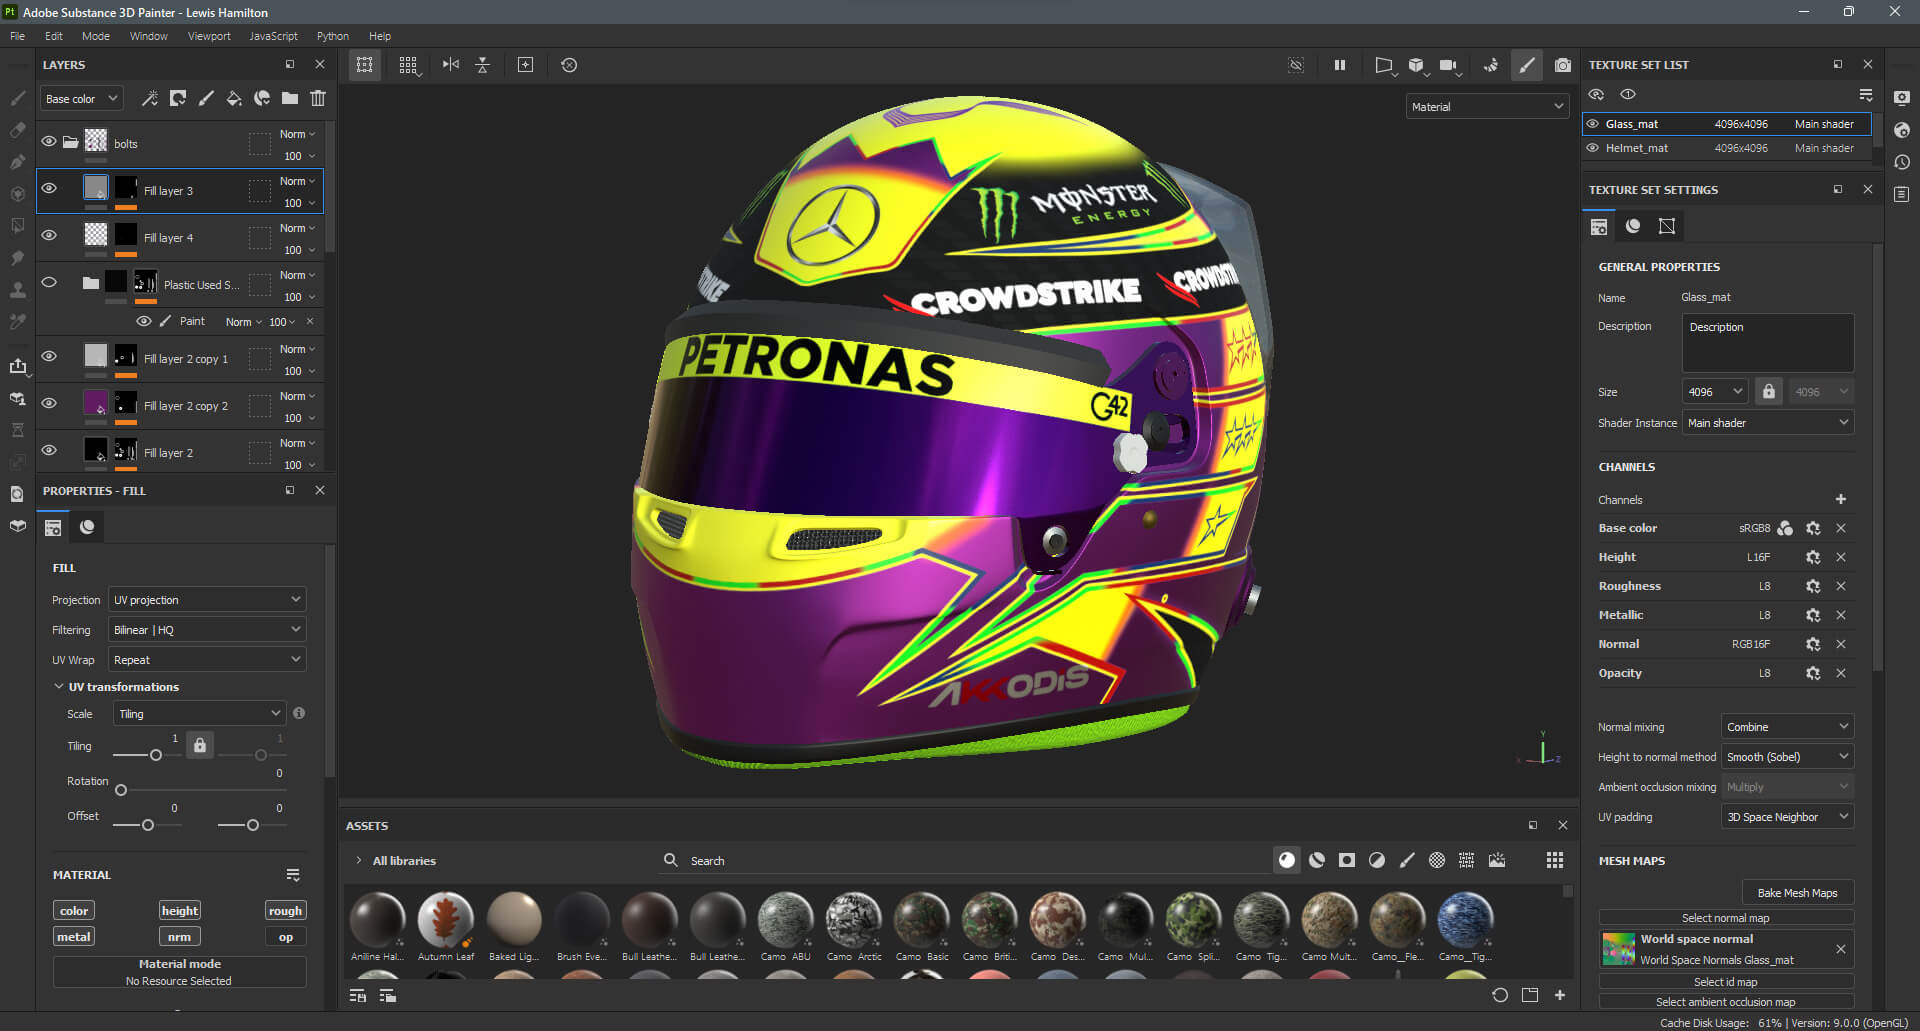Image resolution: width=1920 pixels, height=1031 pixels.
Task: Open the Filtering dropdown (Bilinear | HQ)
Action: pyautogui.click(x=207, y=630)
